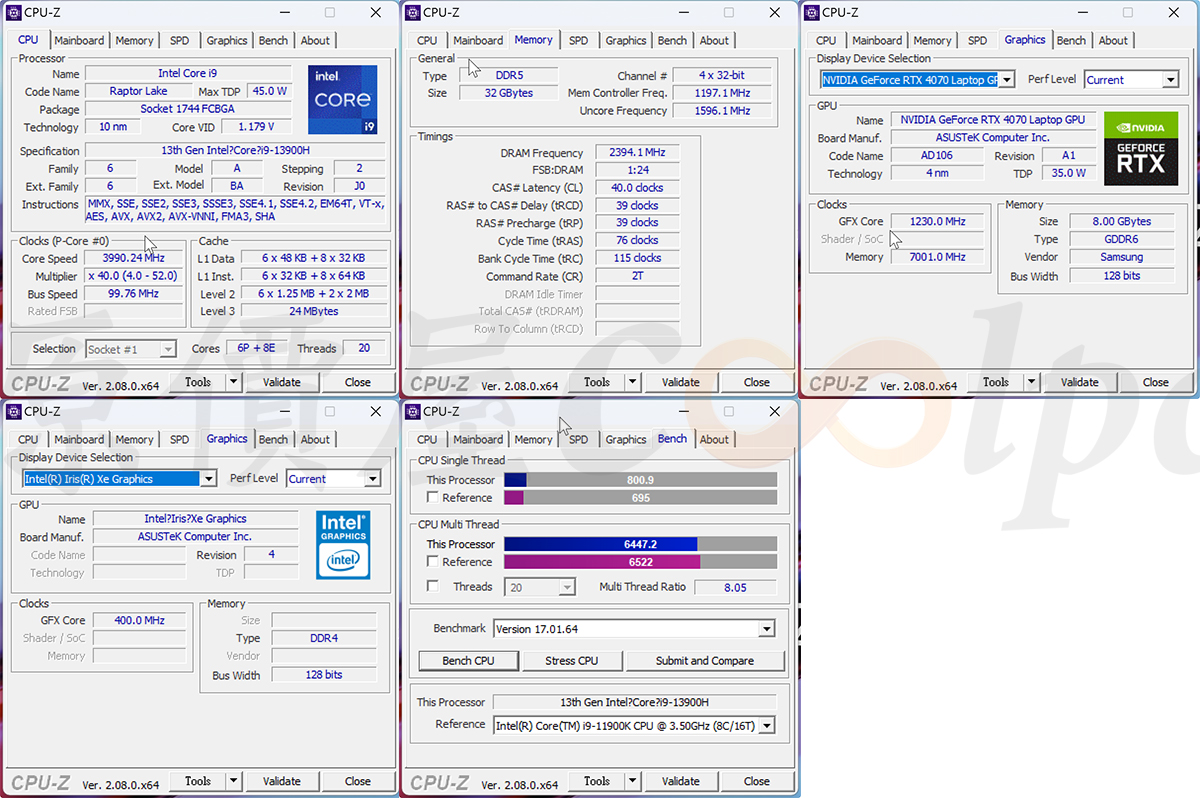The height and width of the screenshot is (798, 1200).
Task: Click the Iris Xe GFX Core 400.0 MHz value
Action: click(139, 620)
